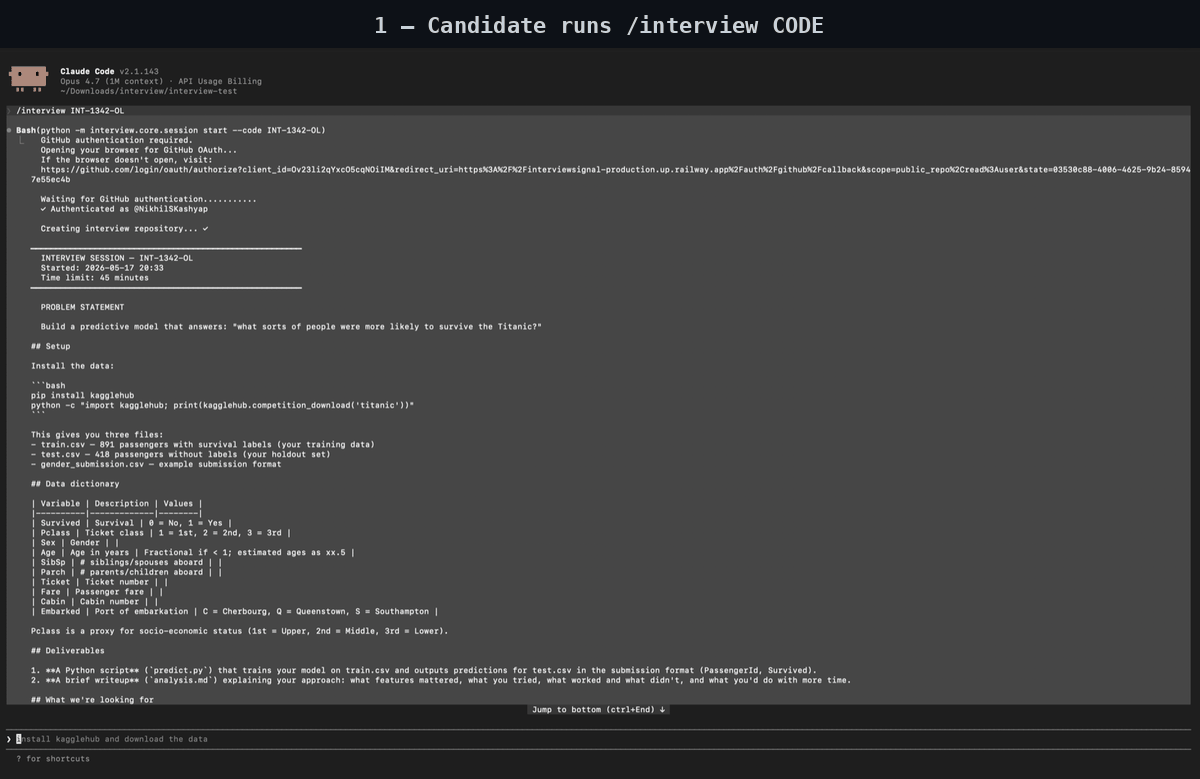Click 'gender_submission.csv – example submission format' line
The width and height of the screenshot is (1200, 779).
coord(156,464)
